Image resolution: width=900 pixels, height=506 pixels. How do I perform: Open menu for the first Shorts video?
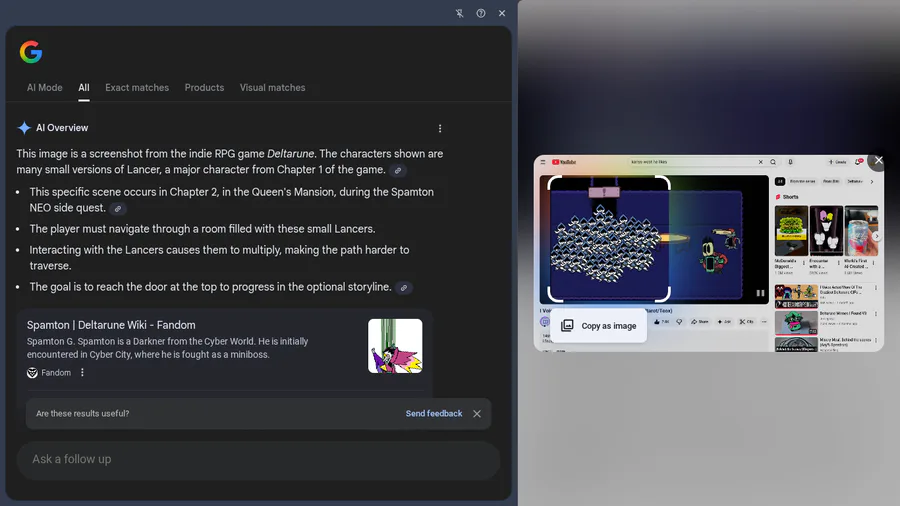804,263
